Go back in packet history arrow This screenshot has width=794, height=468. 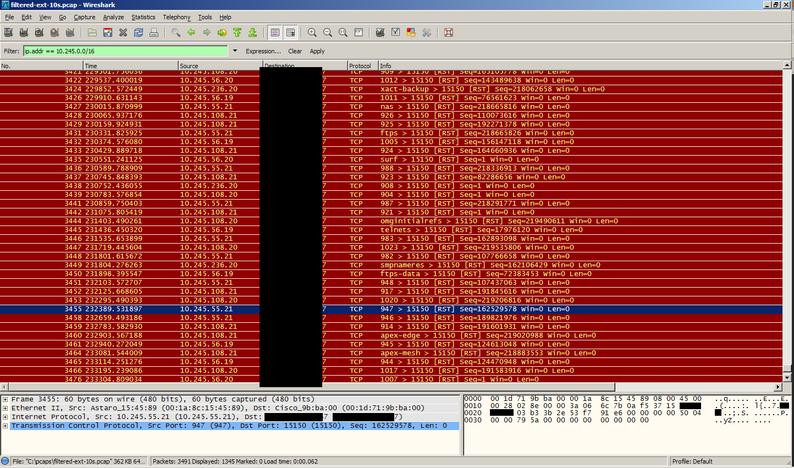click(x=191, y=32)
